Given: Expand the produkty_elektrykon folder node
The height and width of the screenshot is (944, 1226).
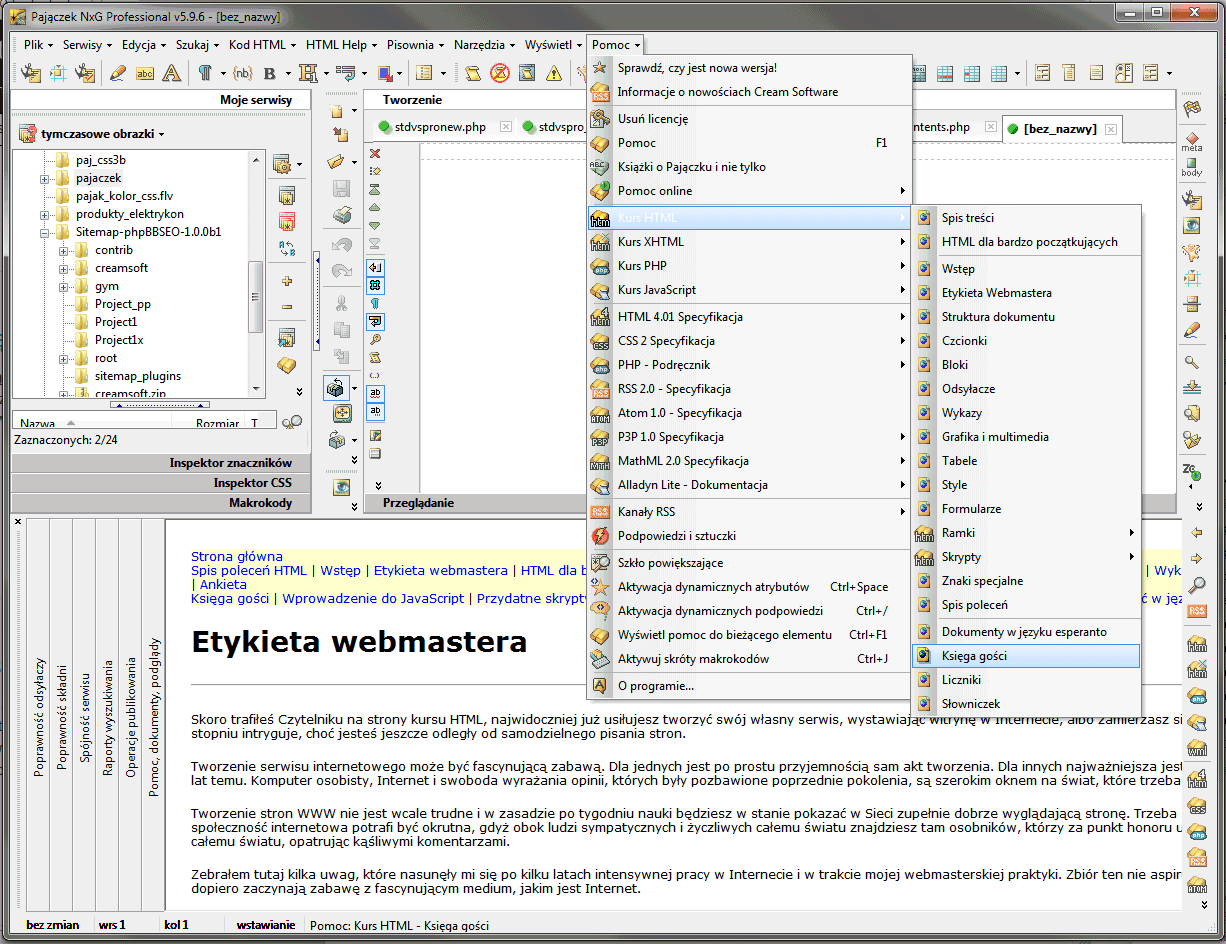Looking at the screenshot, I should coord(45,214).
